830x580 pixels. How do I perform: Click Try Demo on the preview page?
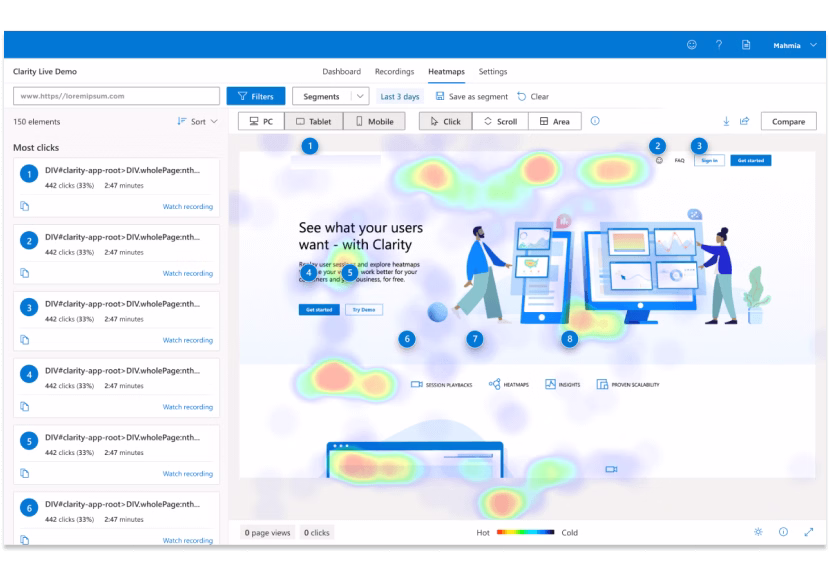[364, 310]
